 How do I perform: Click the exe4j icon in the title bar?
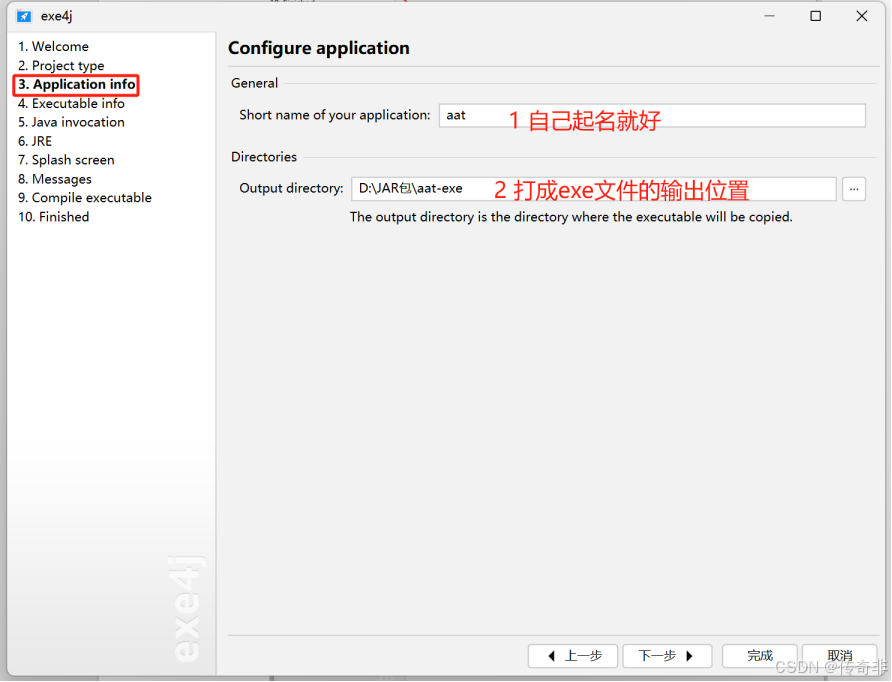[x=24, y=16]
